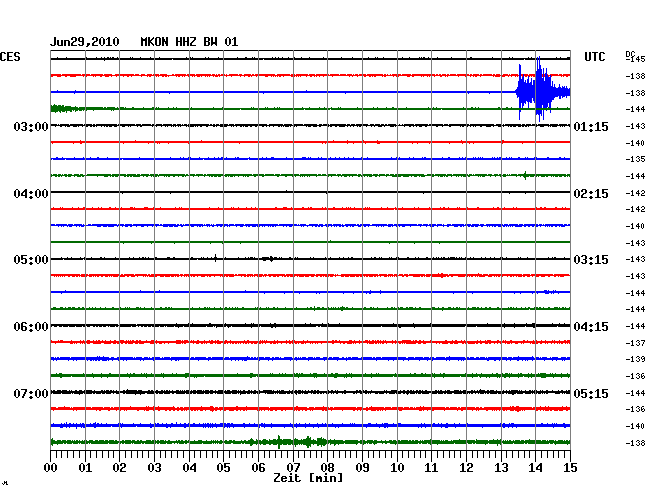The width and height of the screenshot is (650, 494).
Task: Click the 03:15 UTC time label
Action: click(x=591, y=260)
